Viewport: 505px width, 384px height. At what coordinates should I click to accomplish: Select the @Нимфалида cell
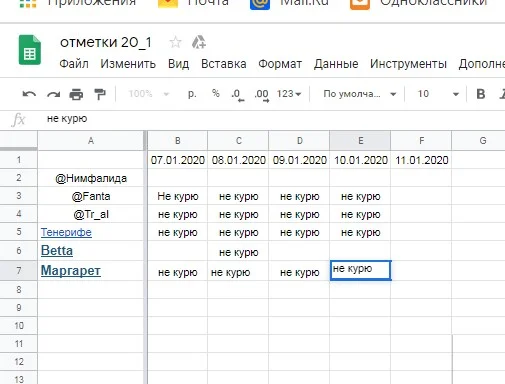[x=91, y=178]
